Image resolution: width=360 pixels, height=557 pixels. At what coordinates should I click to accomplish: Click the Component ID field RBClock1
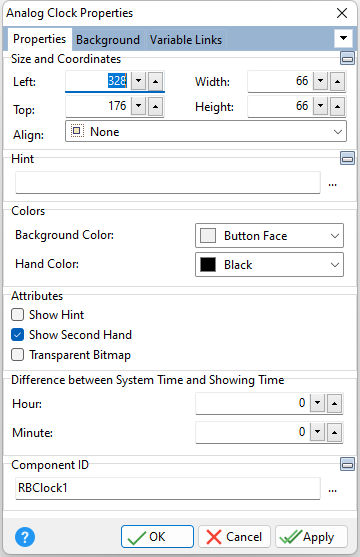(168, 488)
